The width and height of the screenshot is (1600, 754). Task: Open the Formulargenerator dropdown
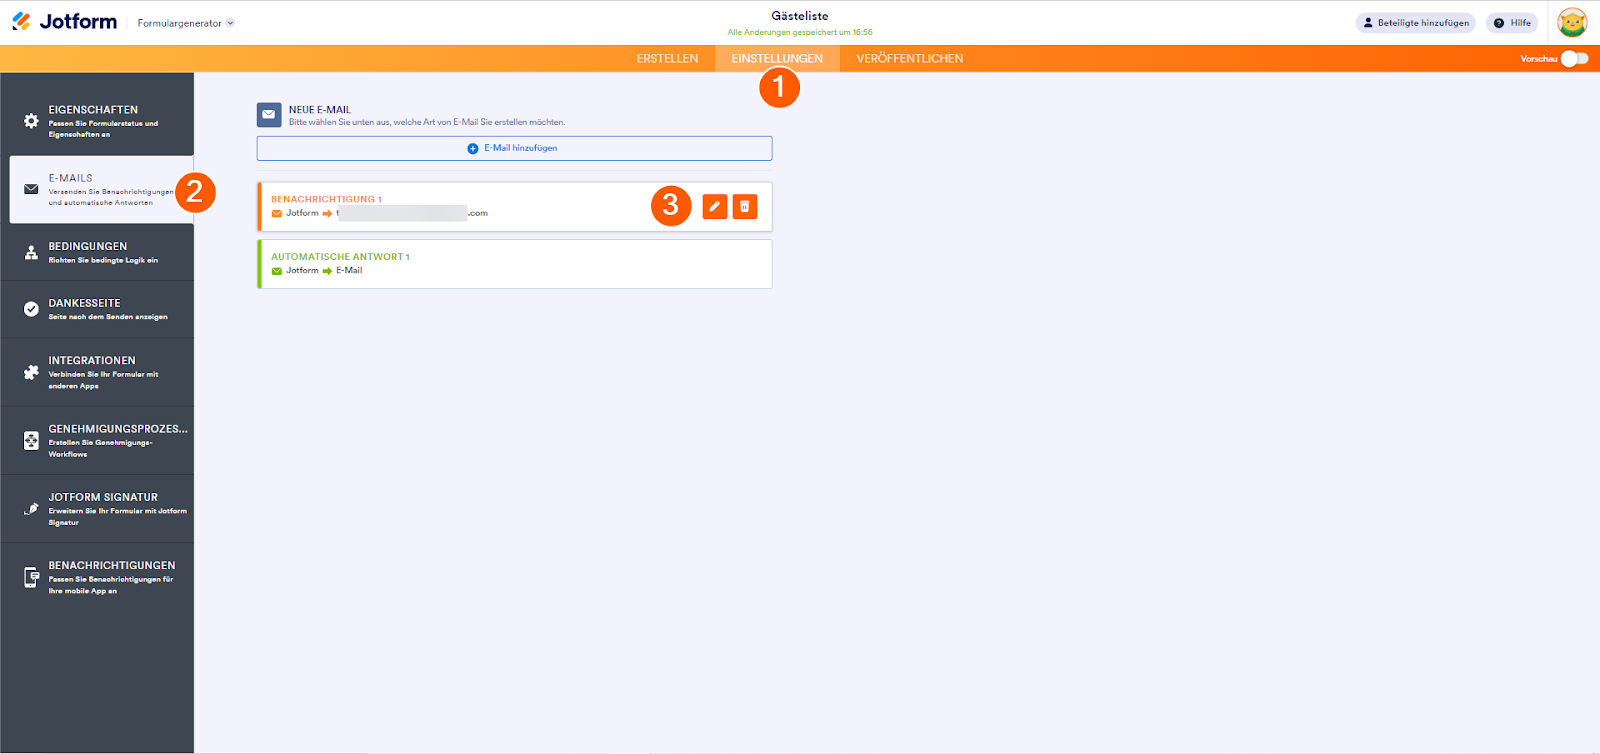coord(186,23)
